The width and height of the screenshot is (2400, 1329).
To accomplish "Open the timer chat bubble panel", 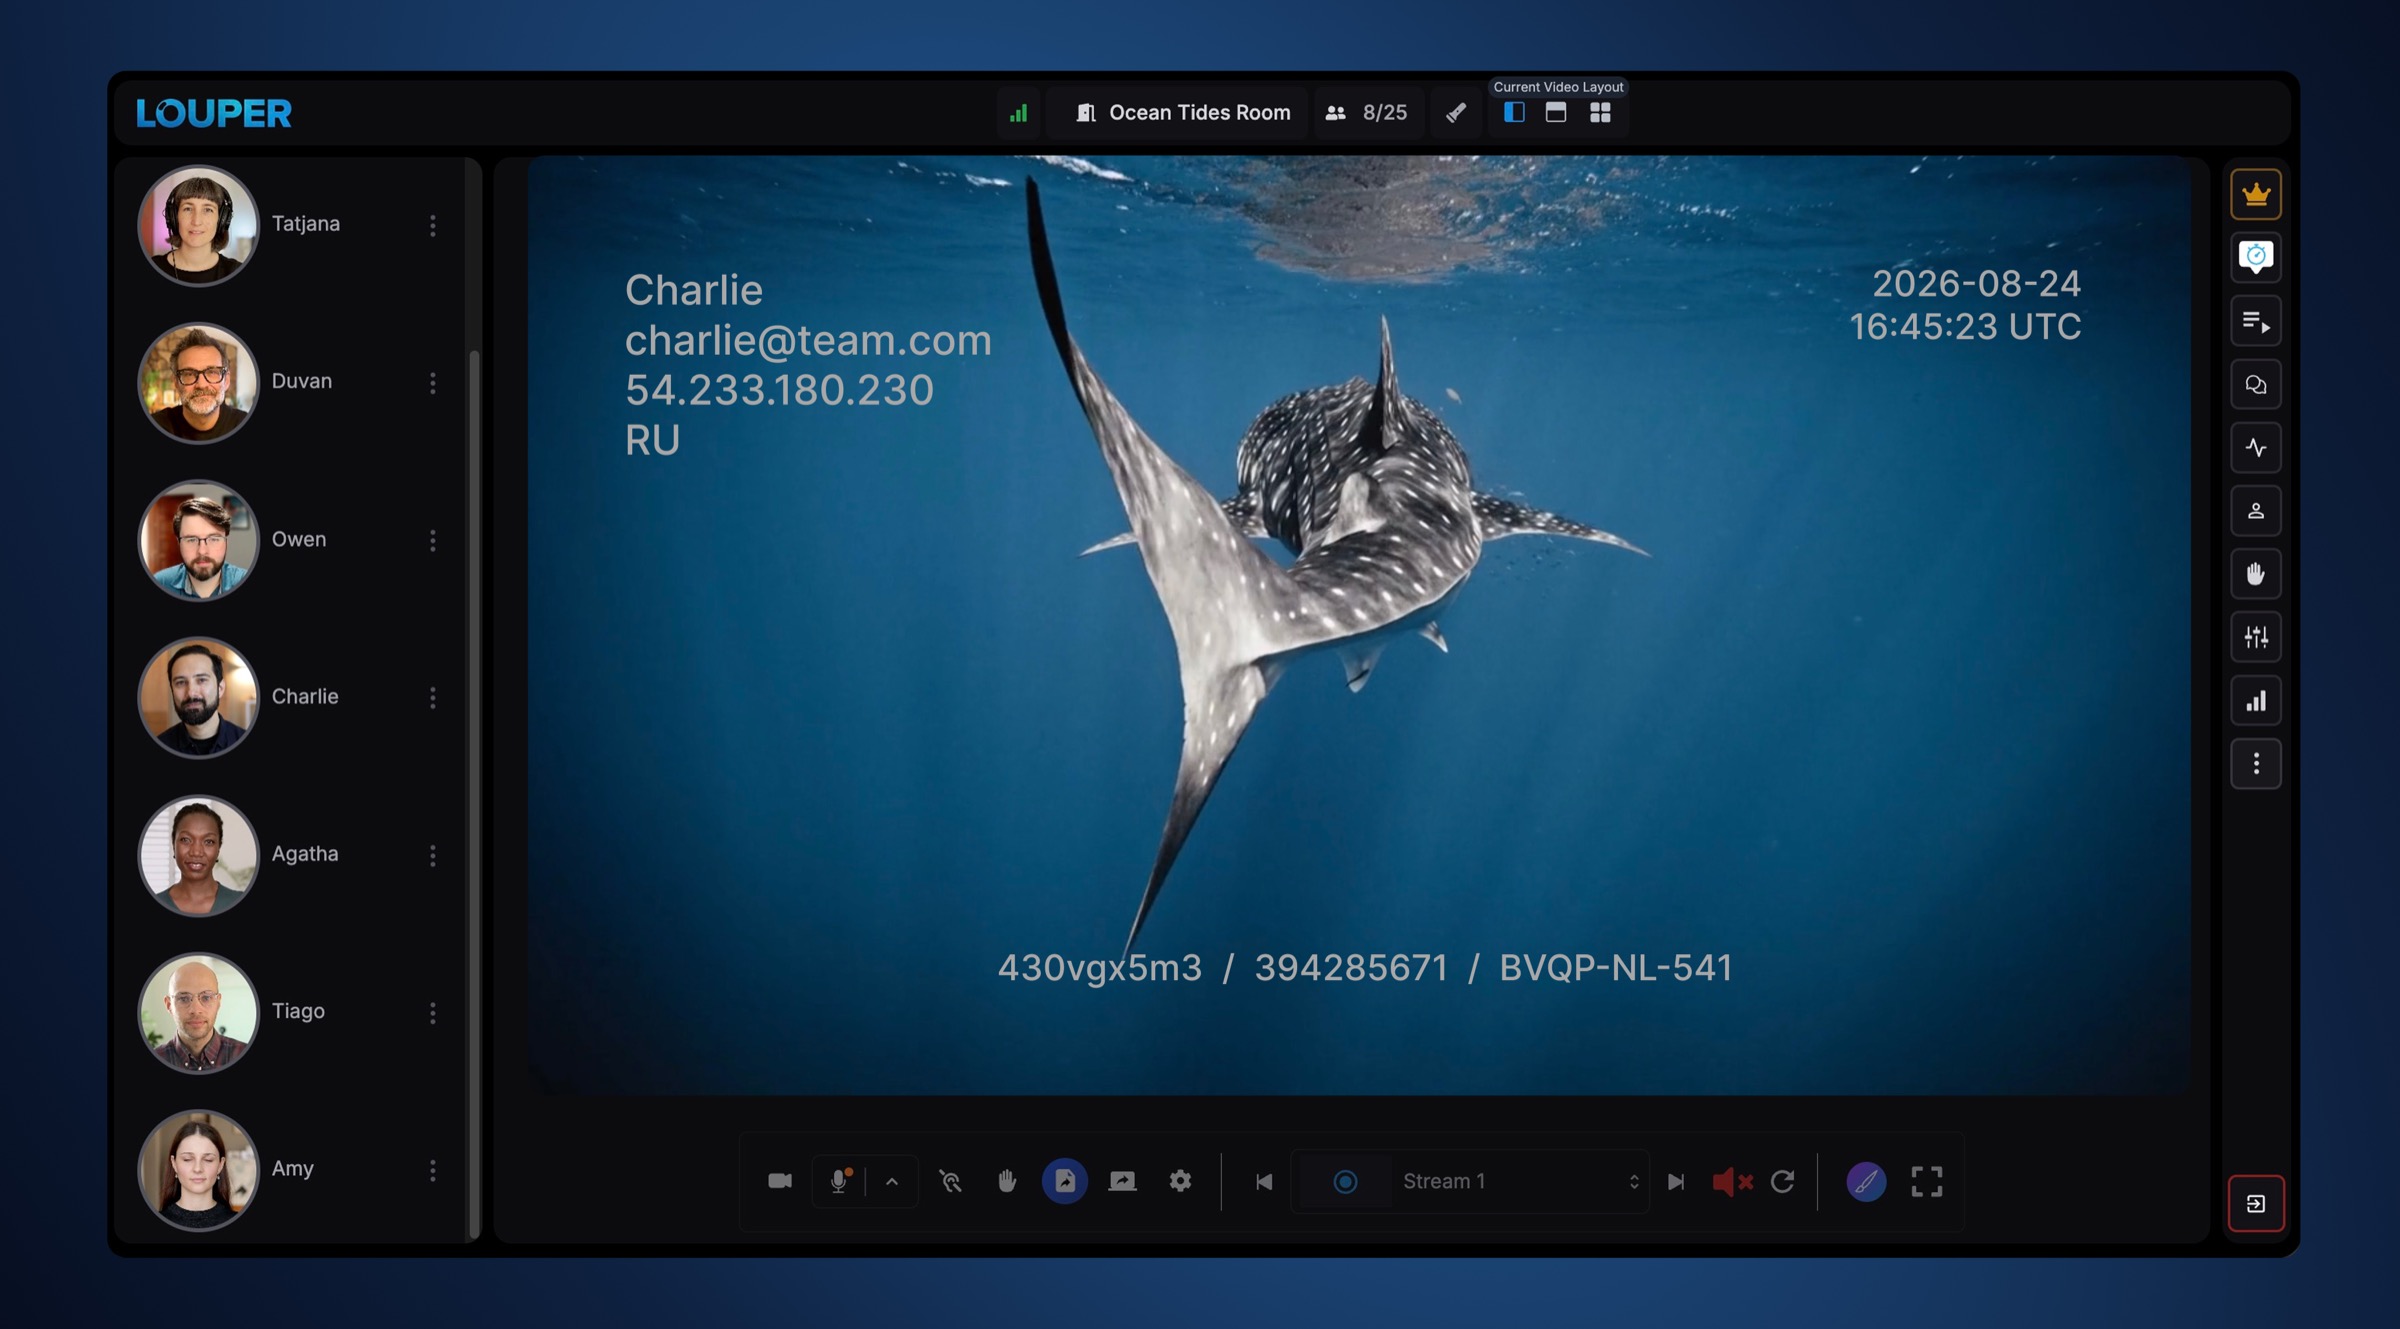I will click(2255, 257).
